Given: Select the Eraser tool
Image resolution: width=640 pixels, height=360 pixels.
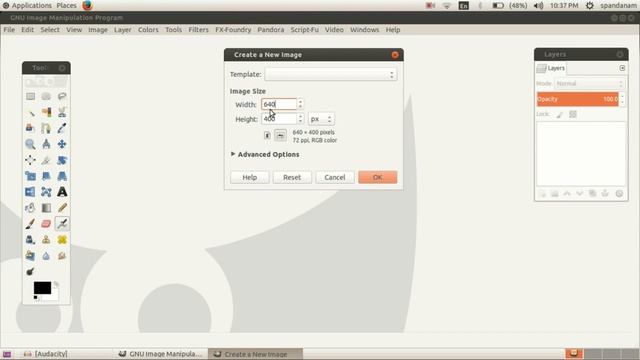Looking at the screenshot, I should click(46, 224).
